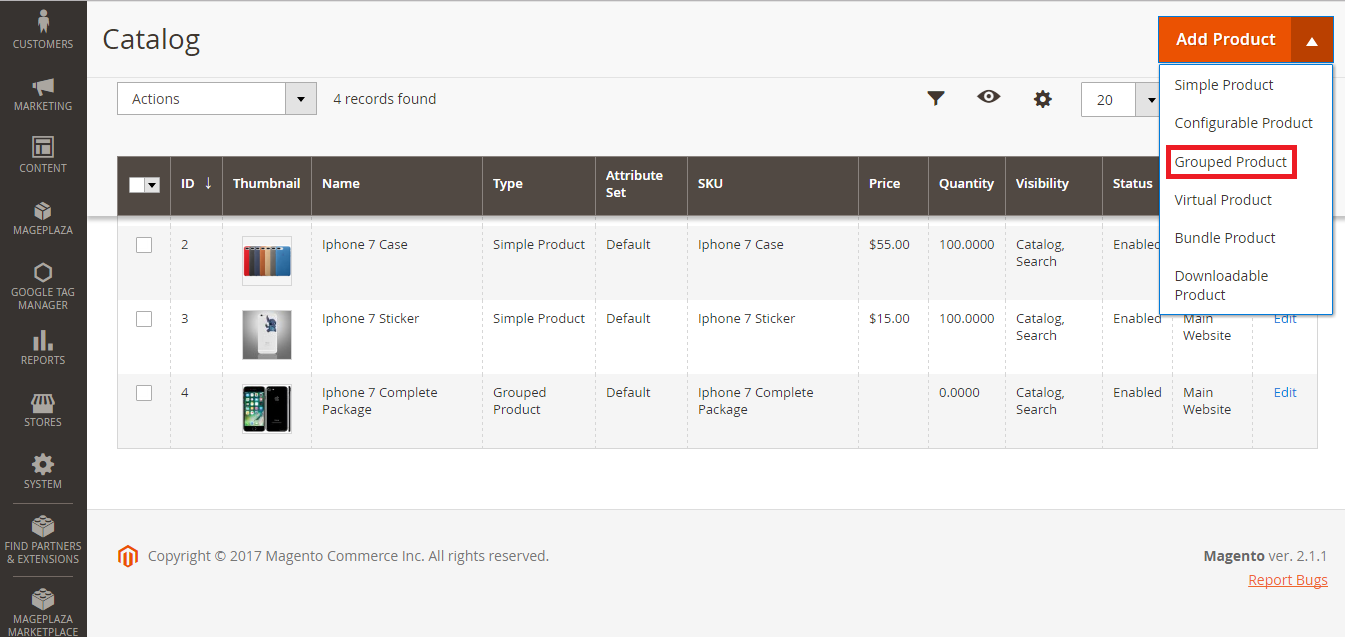
Task: Open the mass-select dropdown arrow in header
Action: (x=153, y=185)
